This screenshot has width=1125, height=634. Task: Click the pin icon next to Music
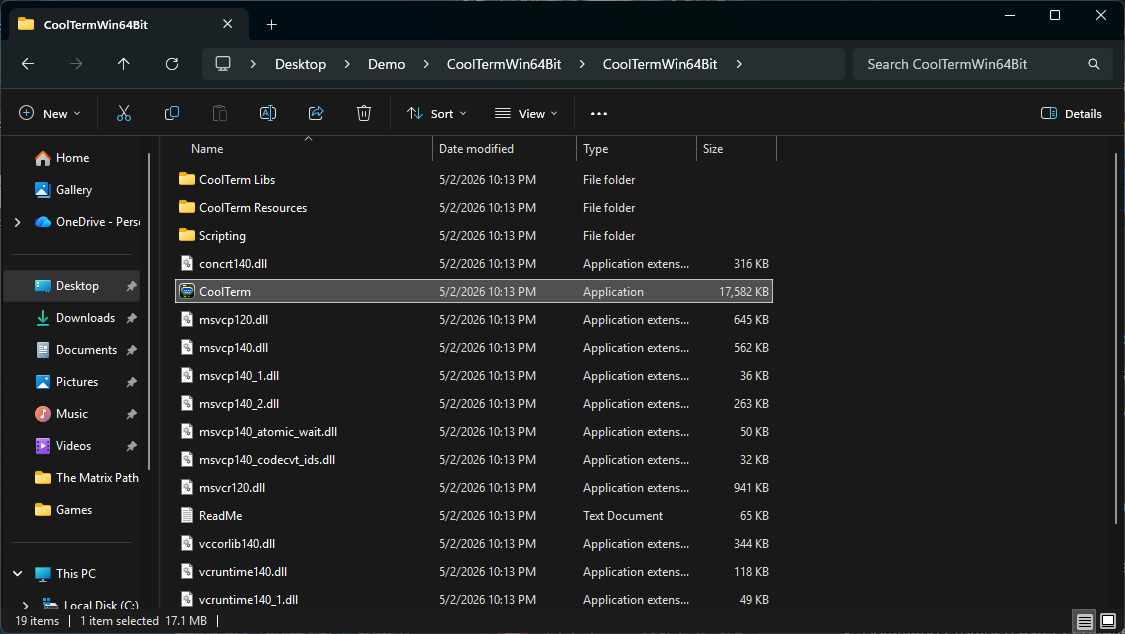point(131,414)
